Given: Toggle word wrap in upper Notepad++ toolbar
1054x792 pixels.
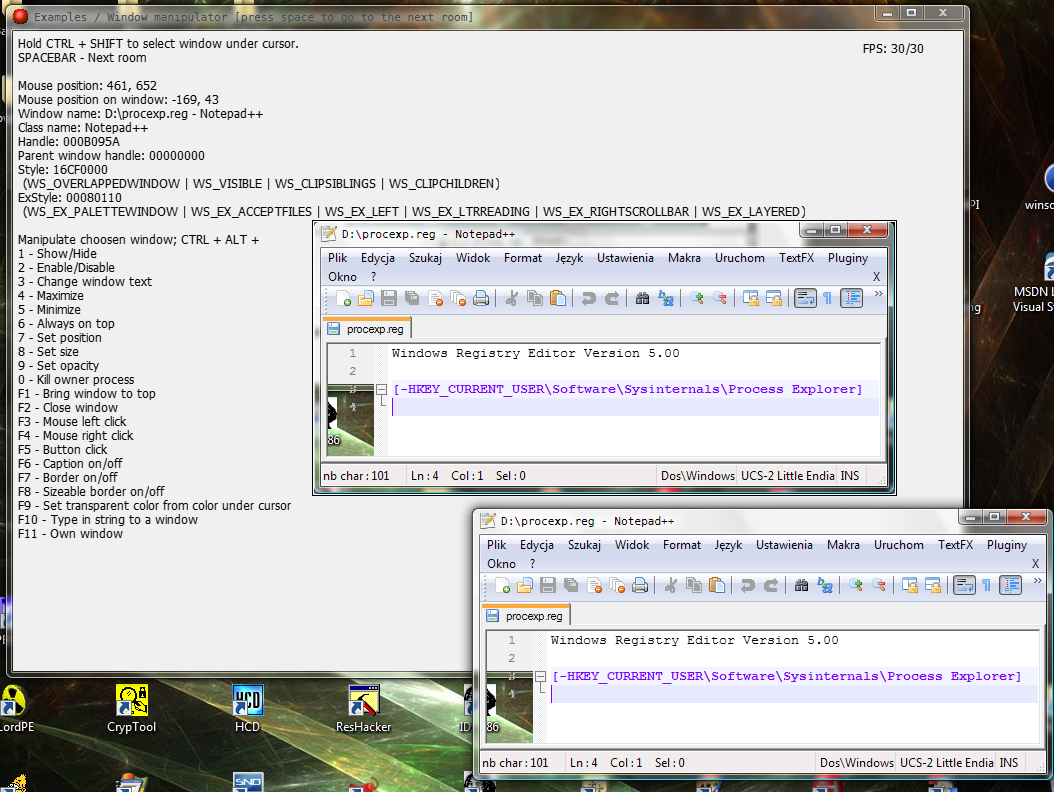Looking at the screenshot, I should [x=805, y=298].
